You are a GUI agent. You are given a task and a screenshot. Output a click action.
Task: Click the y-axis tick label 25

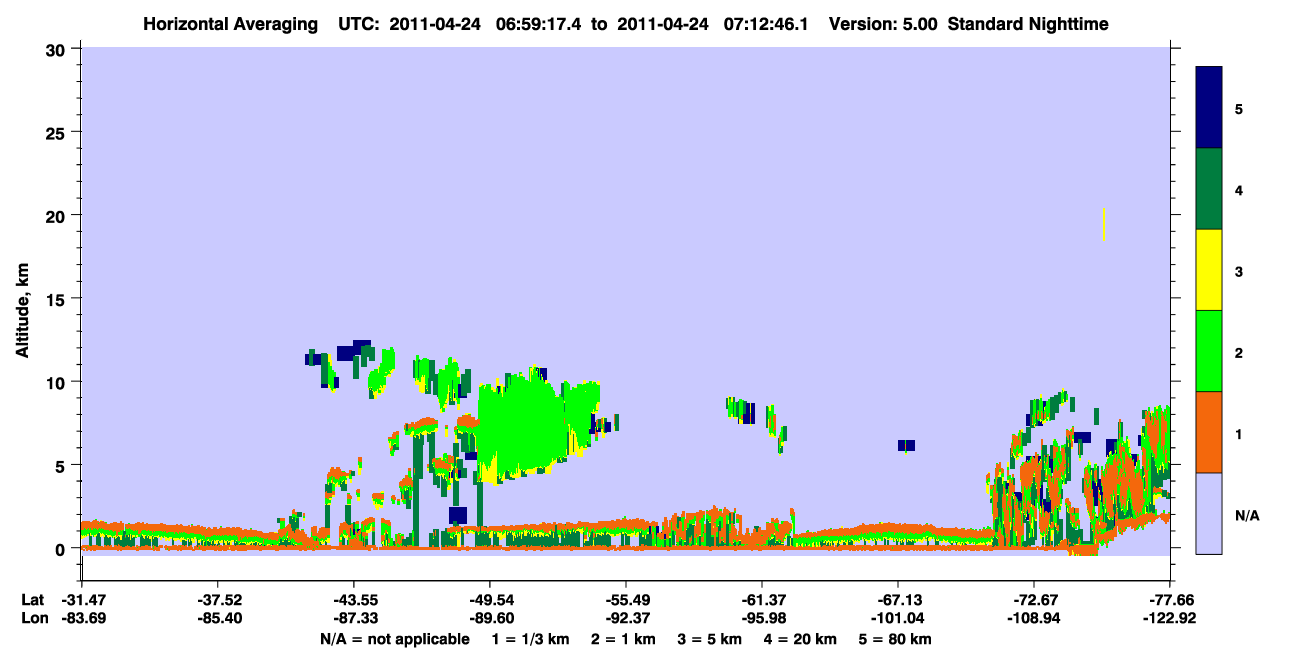58,132
